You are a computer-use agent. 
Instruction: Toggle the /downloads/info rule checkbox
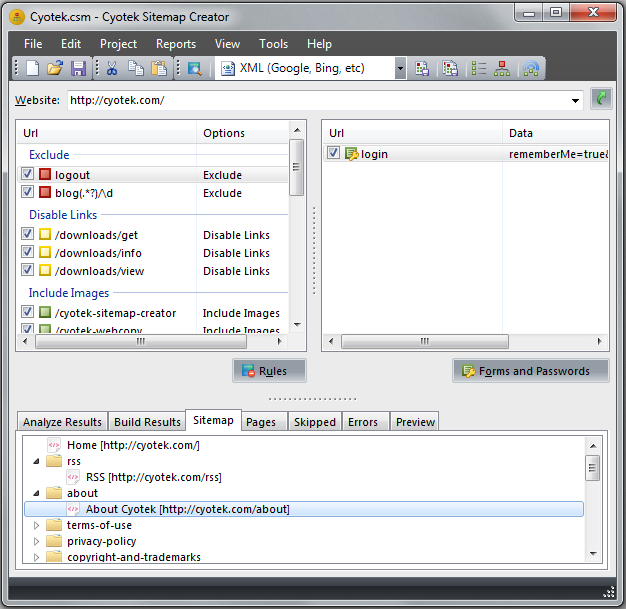[27, 252]
